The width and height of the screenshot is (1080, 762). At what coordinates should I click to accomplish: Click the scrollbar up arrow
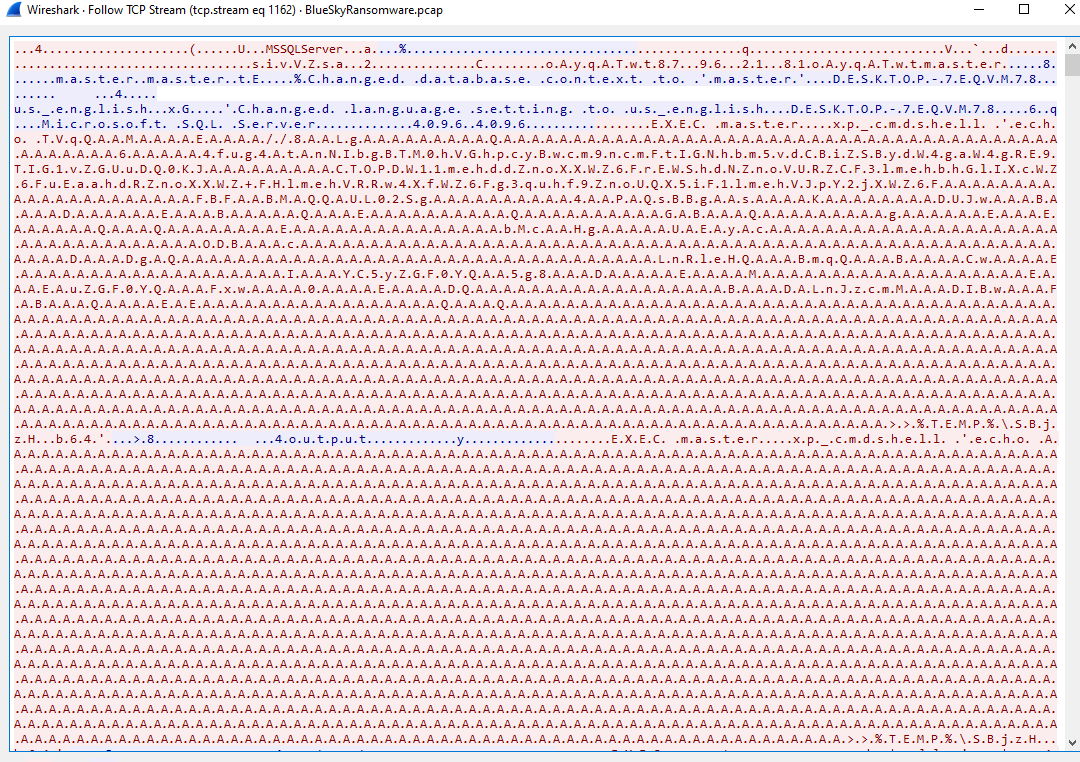(x=1071, y=46)
